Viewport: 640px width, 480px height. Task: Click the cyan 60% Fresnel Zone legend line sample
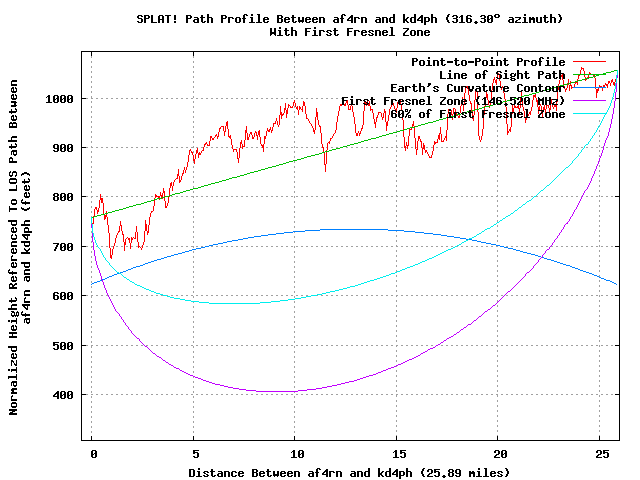(589, 113)
